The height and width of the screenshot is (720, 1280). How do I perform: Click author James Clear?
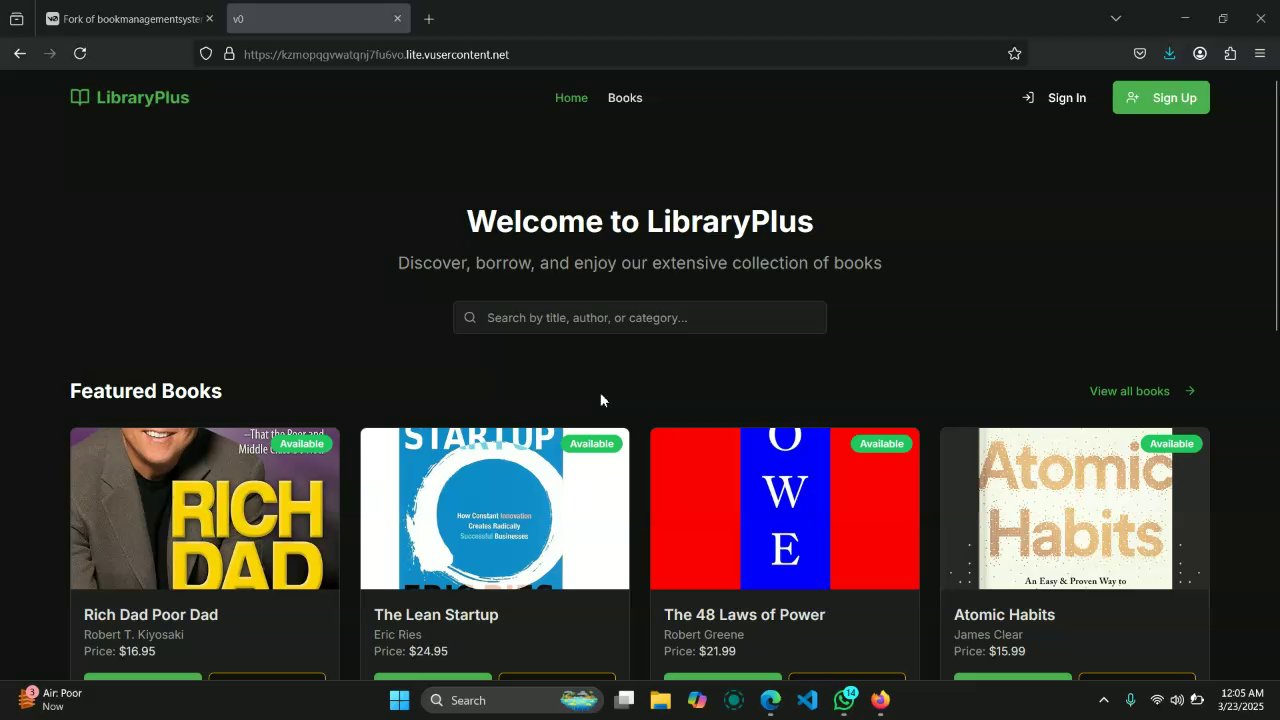click(988, 635)
